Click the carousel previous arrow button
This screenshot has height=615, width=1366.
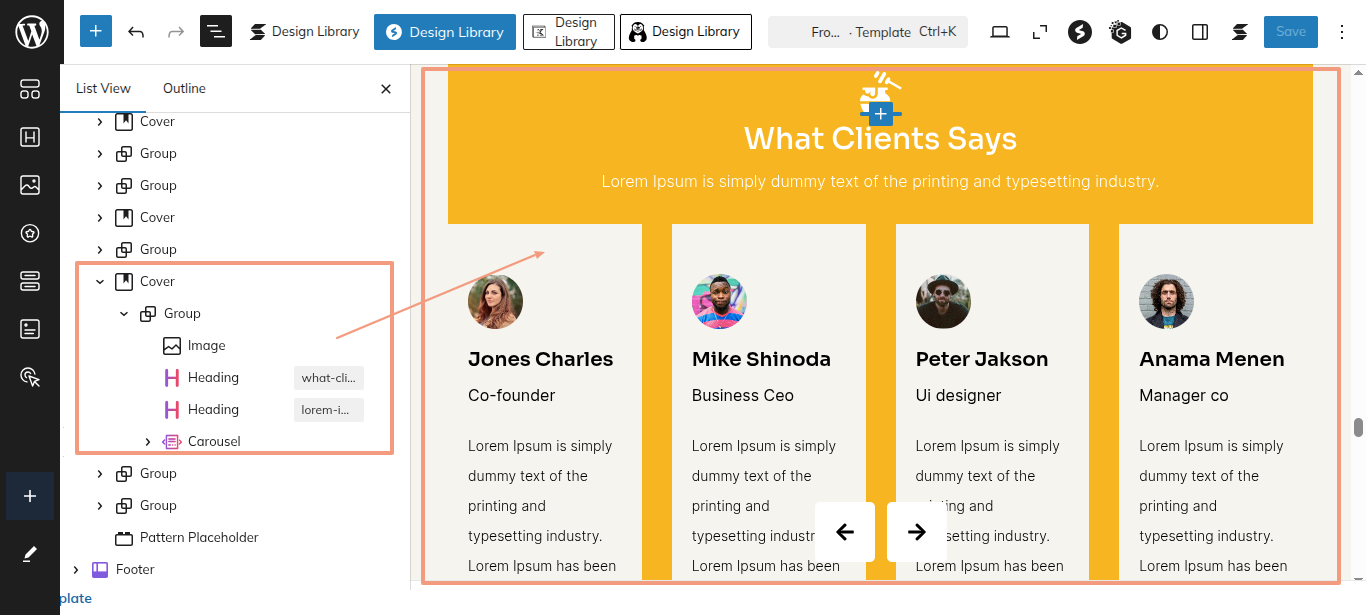[845, 532]
